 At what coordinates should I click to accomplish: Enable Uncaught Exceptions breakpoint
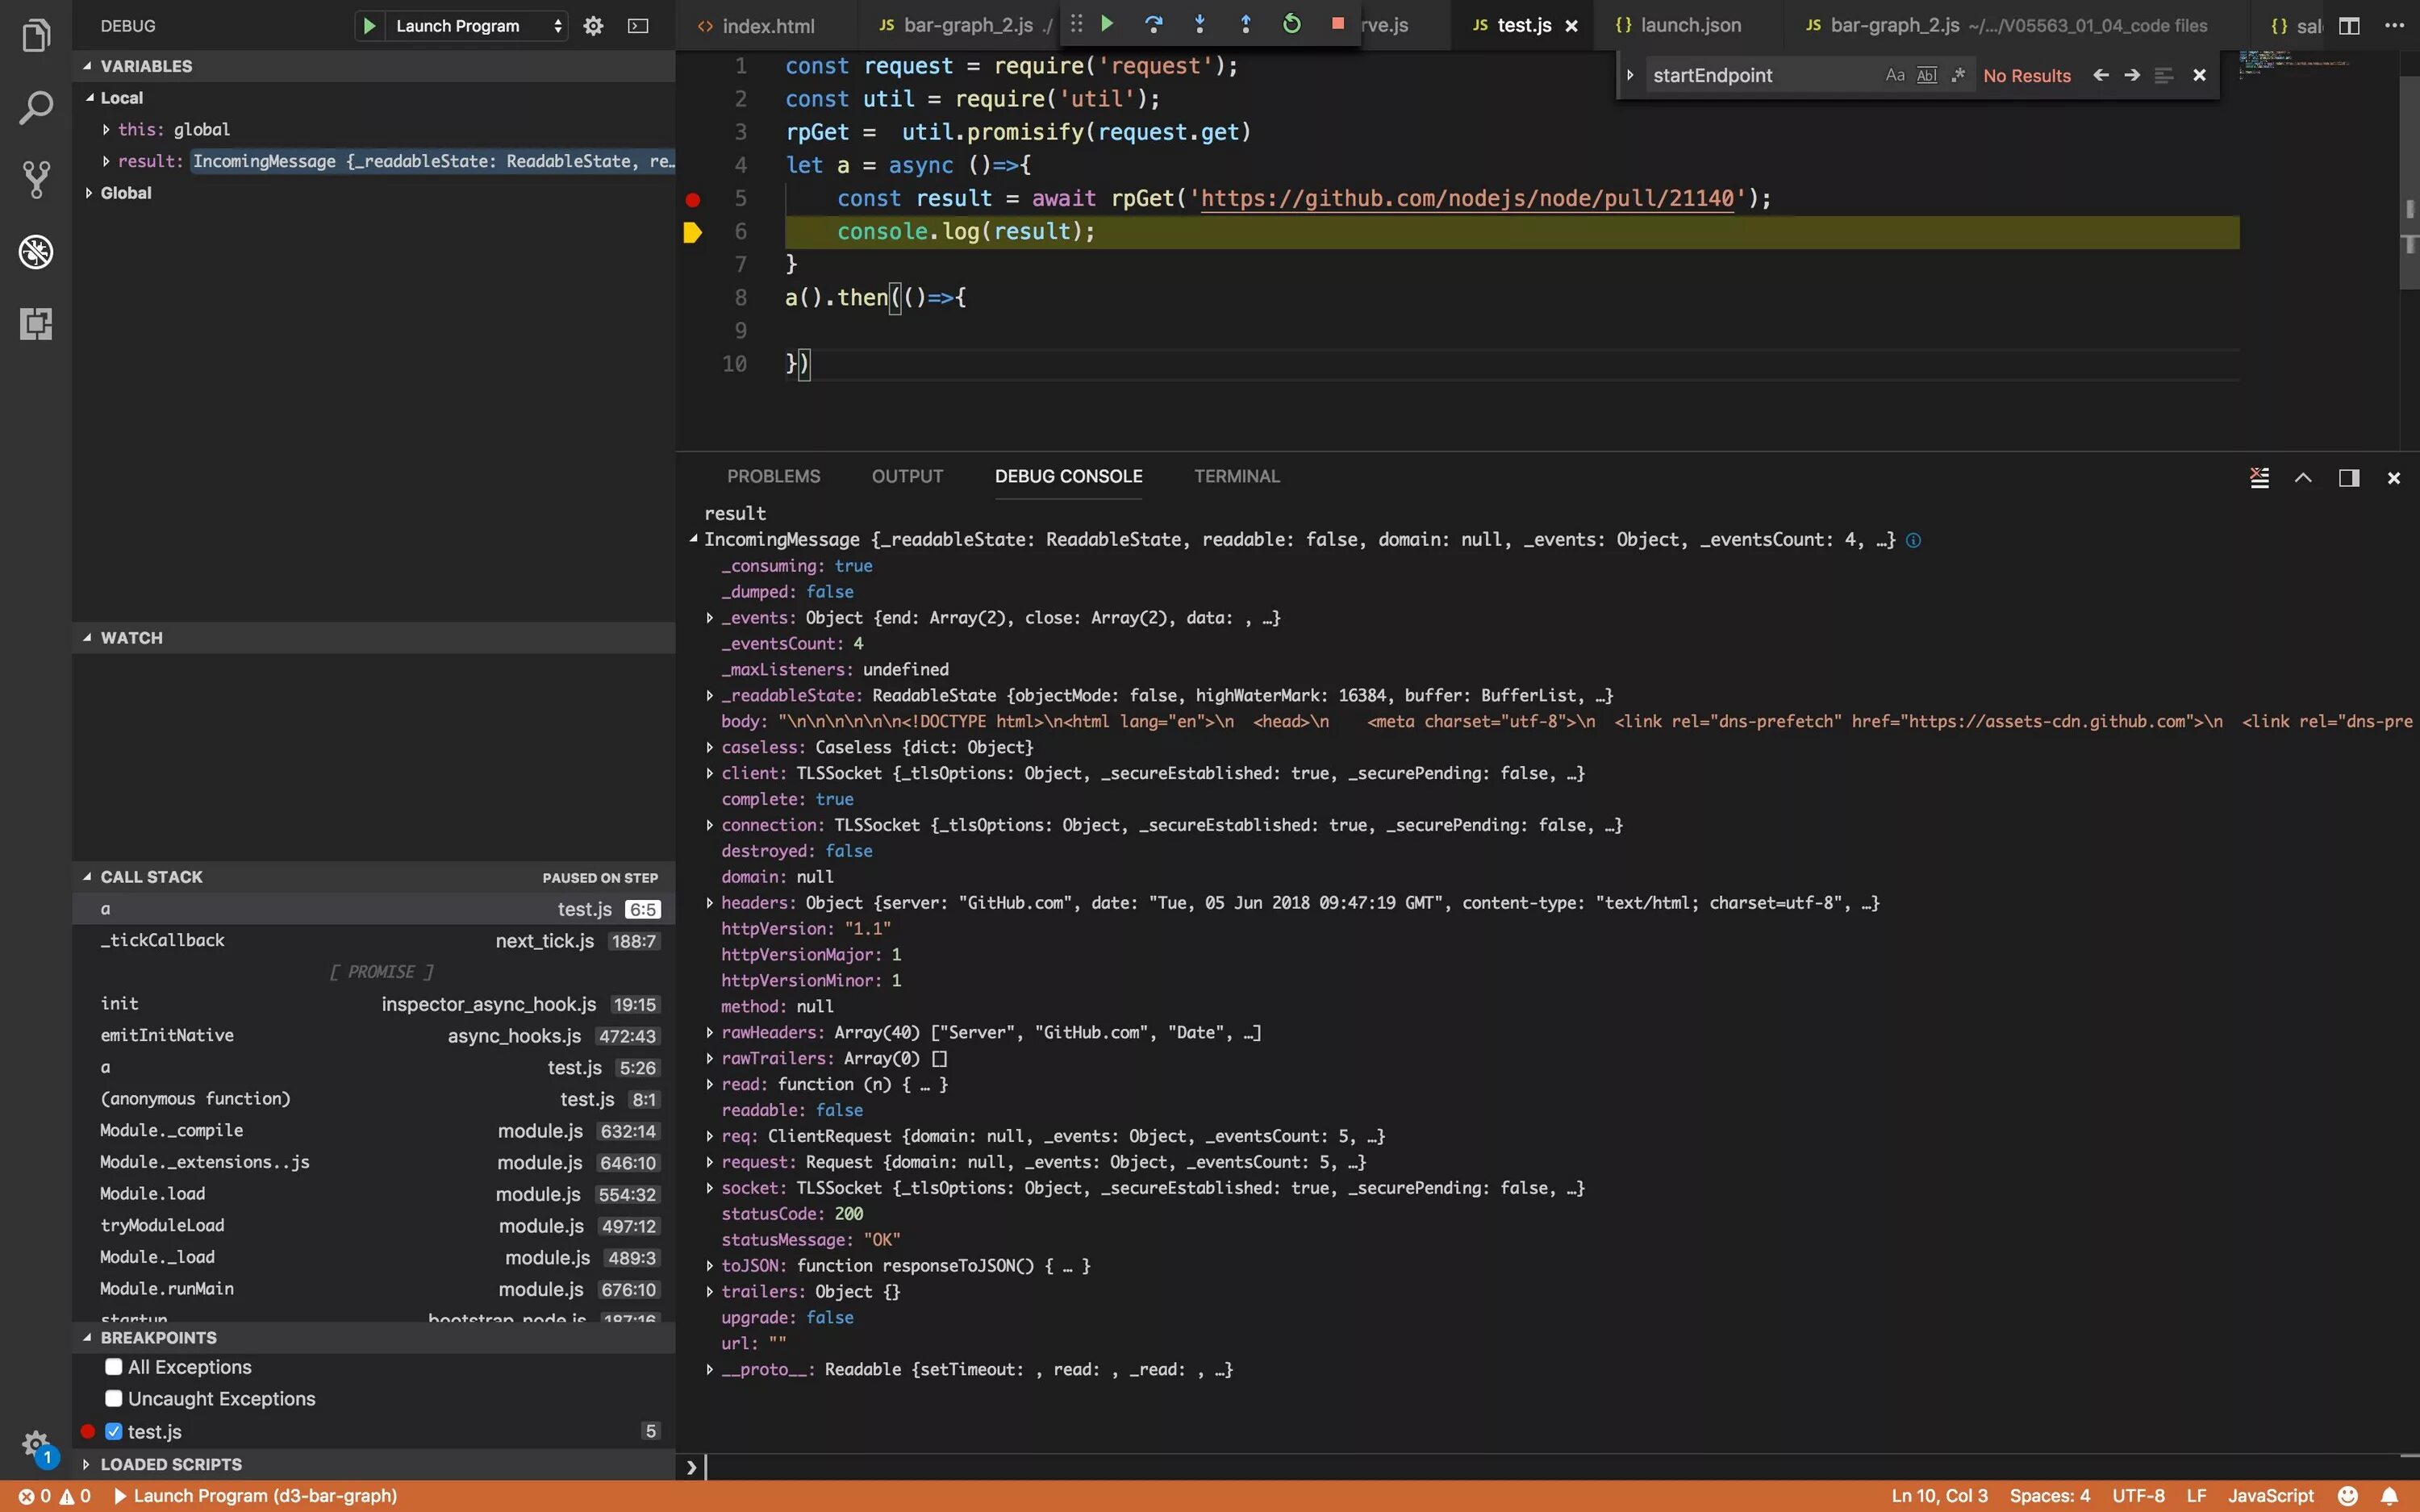pyautogui.click(x=114, y=1399)
